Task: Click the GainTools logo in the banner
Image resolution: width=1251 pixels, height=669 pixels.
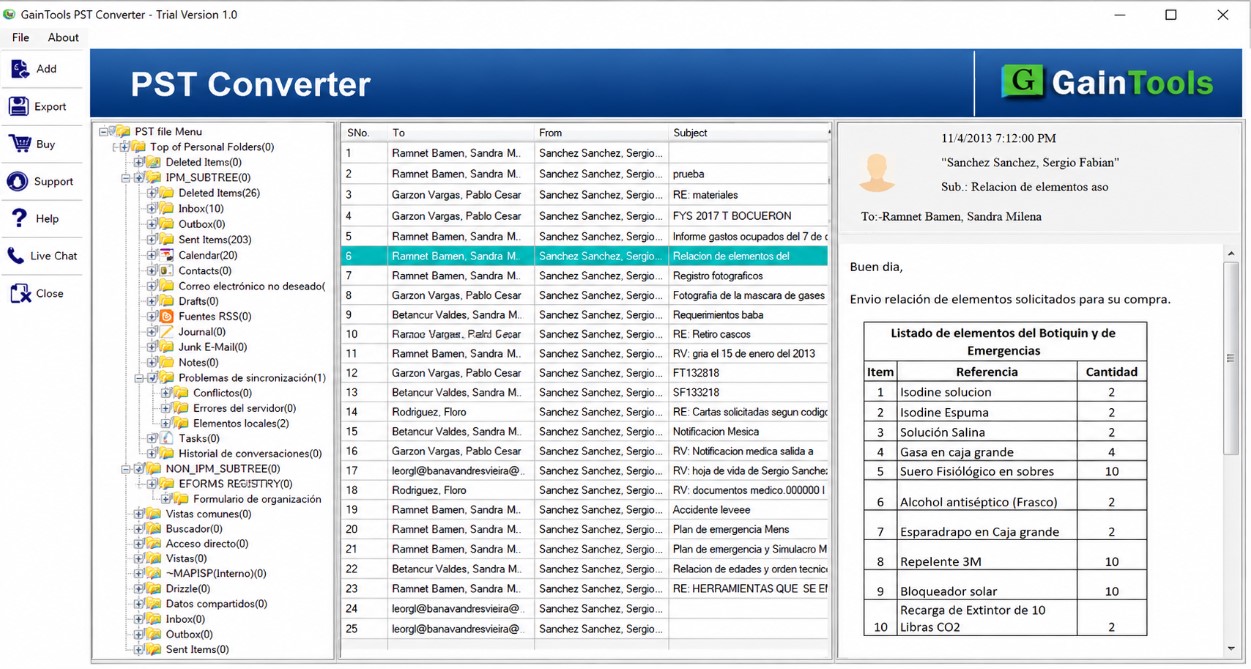Action: pyautogui.click(x=1108, y=83)
